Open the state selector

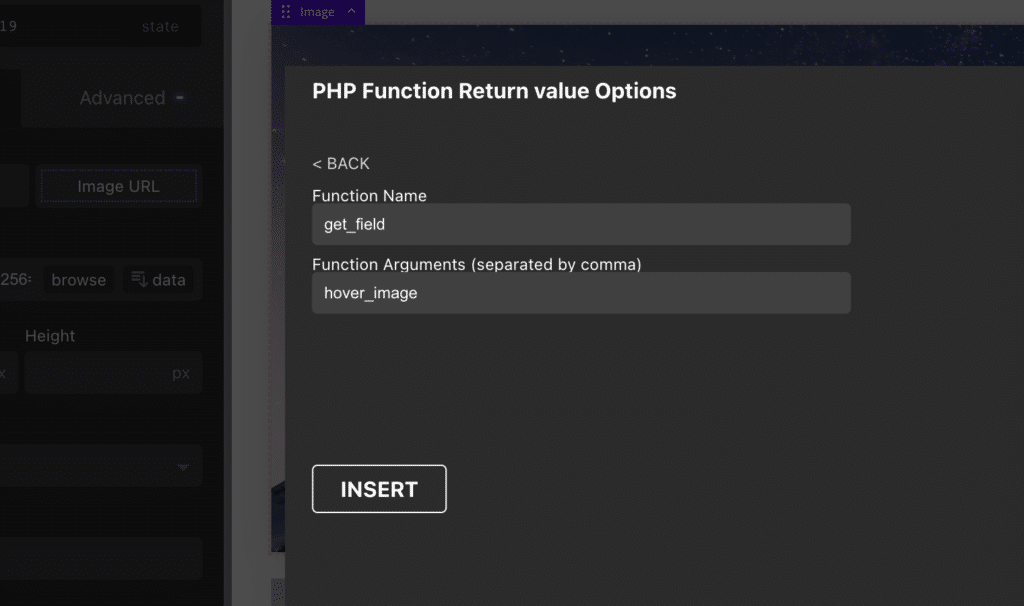(x=160, y=27)
